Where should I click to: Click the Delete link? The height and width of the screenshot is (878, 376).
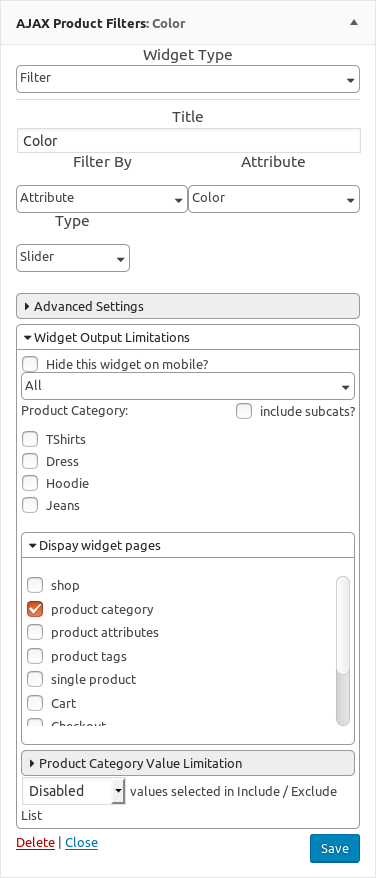click(35, 843)
